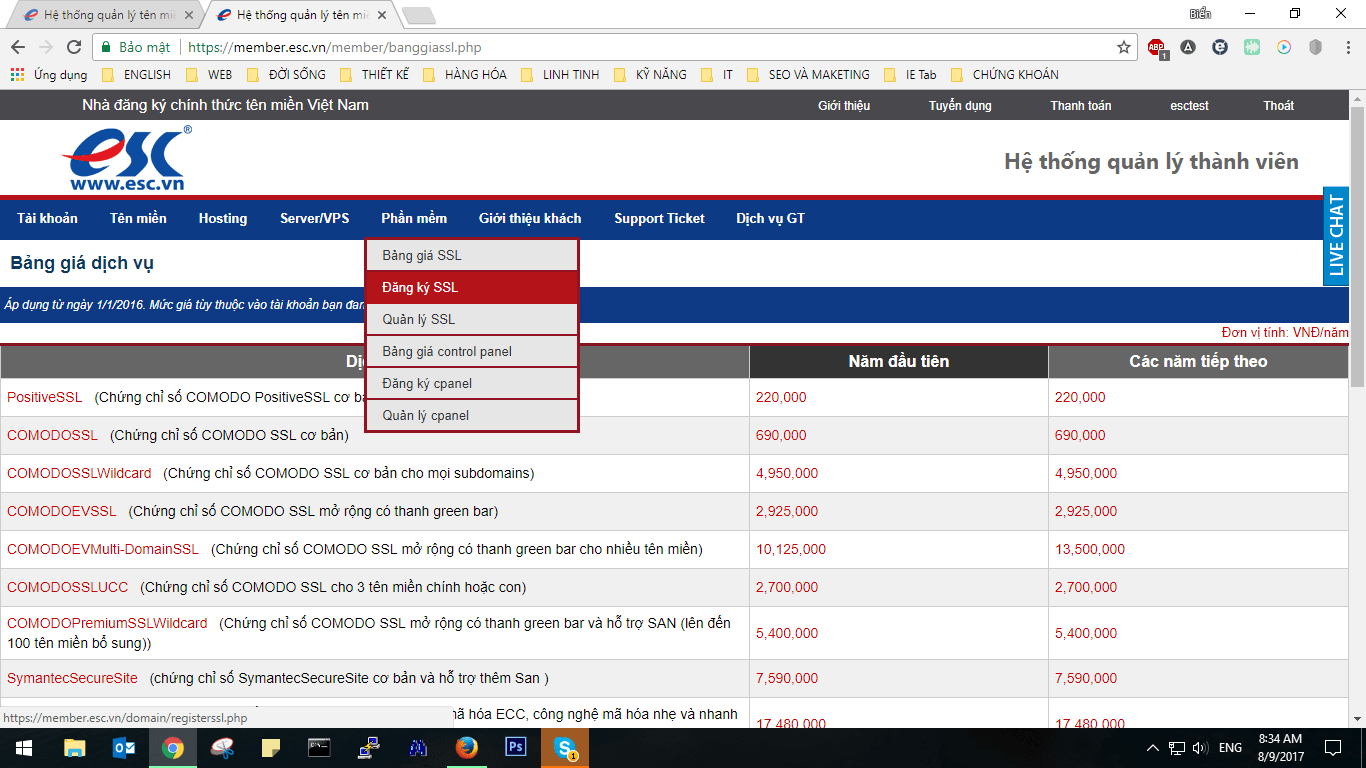Open the Tên miền navigation menu
The height and width of the screenshot is (768, 1366).
coord(138,219)
